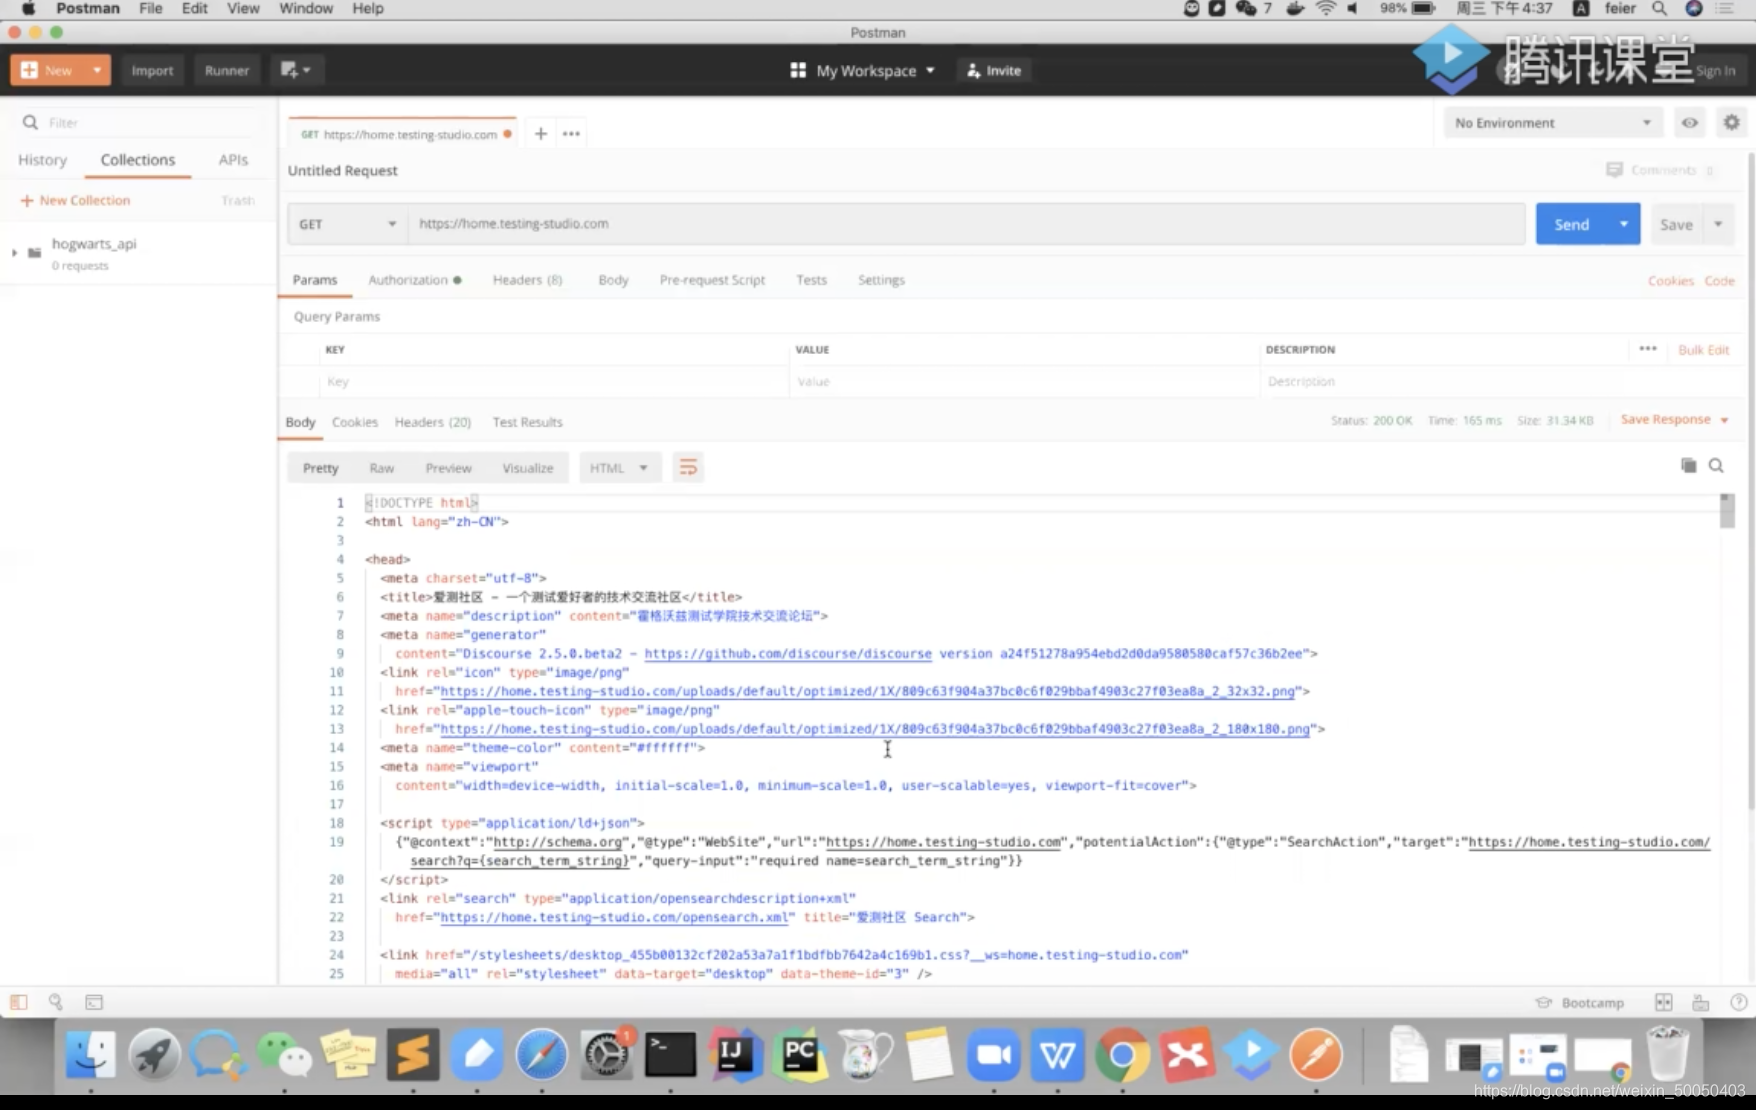Click New Collection link
1756x1110 pixels.
click(x=75, y=200)
